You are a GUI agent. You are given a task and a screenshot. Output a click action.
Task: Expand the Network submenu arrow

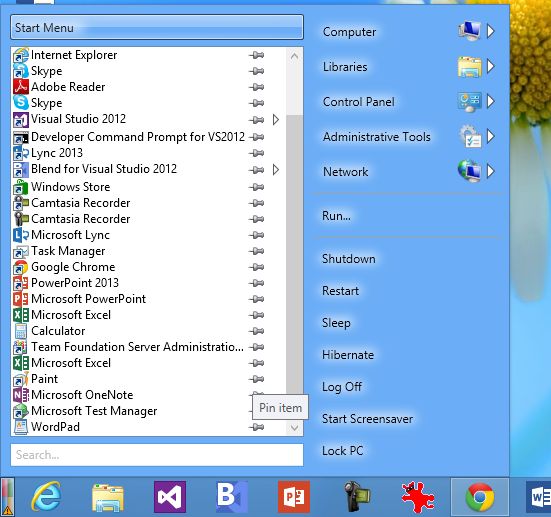[491, 171]
